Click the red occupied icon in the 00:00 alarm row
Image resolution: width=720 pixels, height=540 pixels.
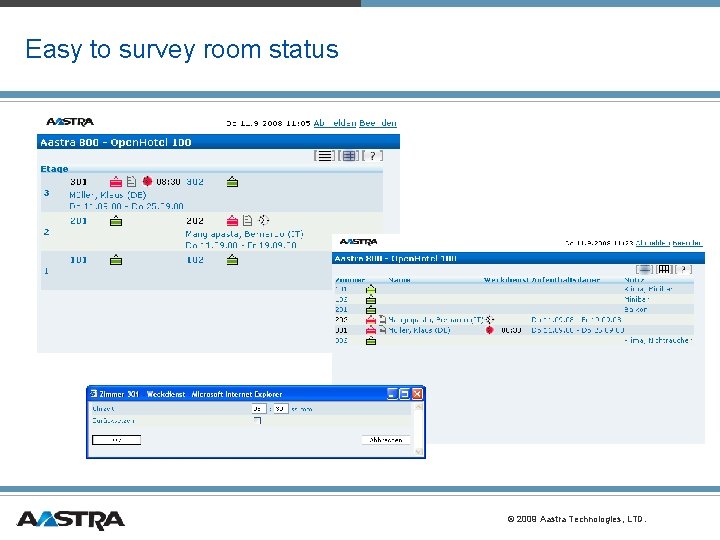pyautogui.click(x=371, y=330)
